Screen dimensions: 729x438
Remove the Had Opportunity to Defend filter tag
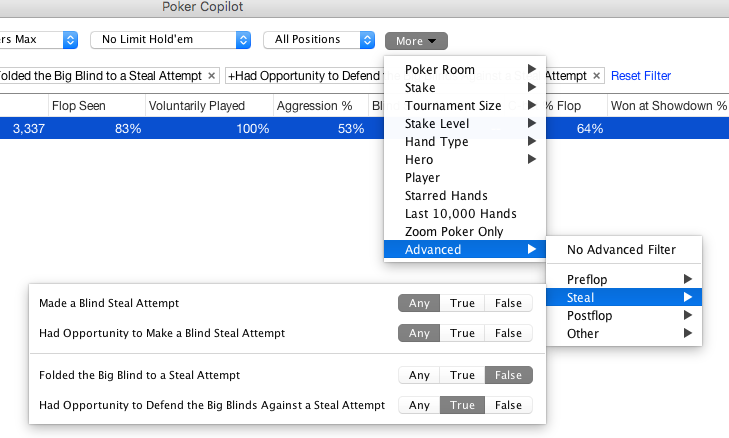[596, 76]
